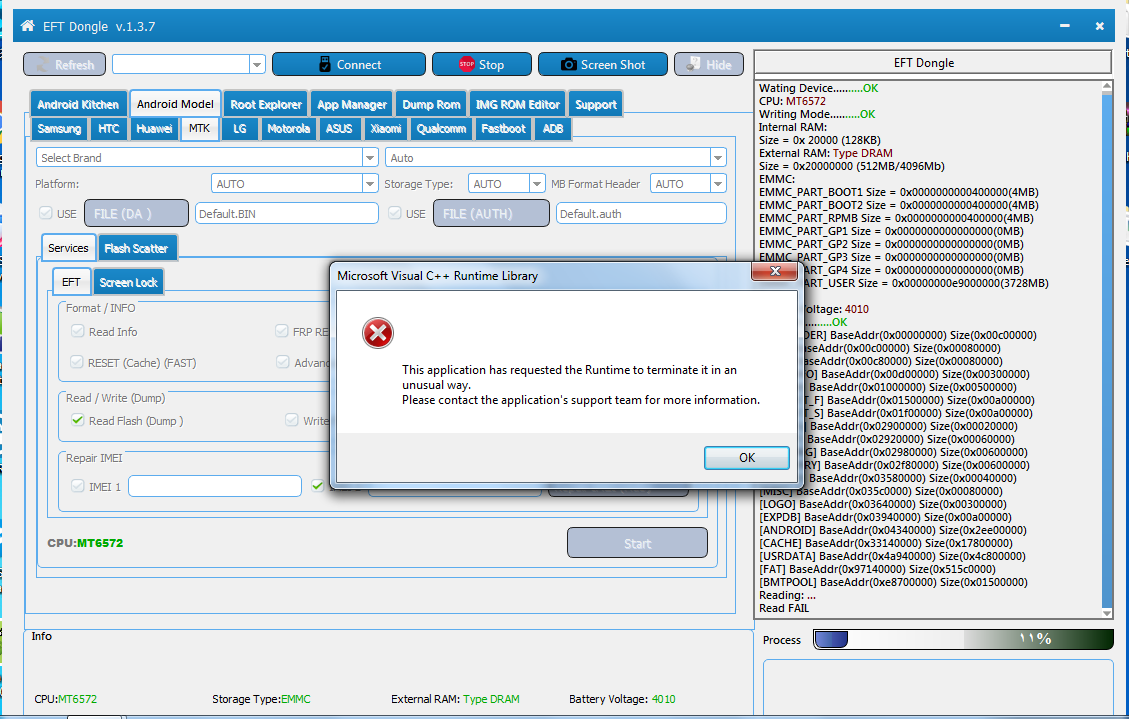The image size is (1129, 719).
Task: Toggle the USE checkbox for FILE (AUTH)
Action: point(395,213)
